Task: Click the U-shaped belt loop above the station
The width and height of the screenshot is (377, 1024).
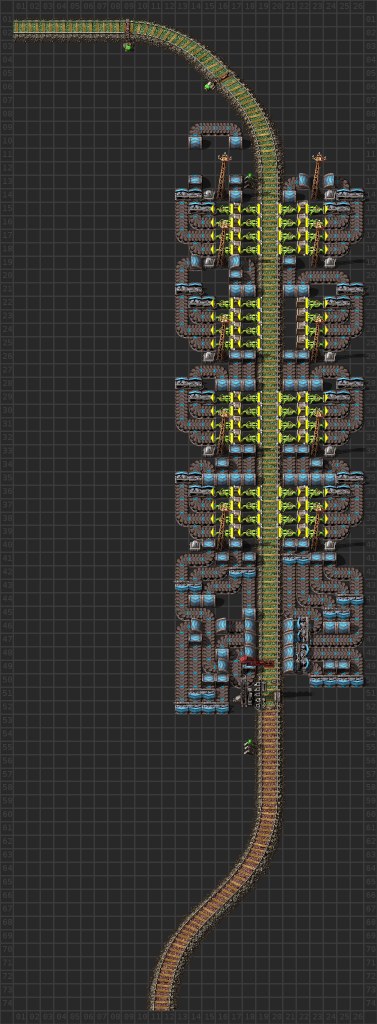Action: coord(215,135)
